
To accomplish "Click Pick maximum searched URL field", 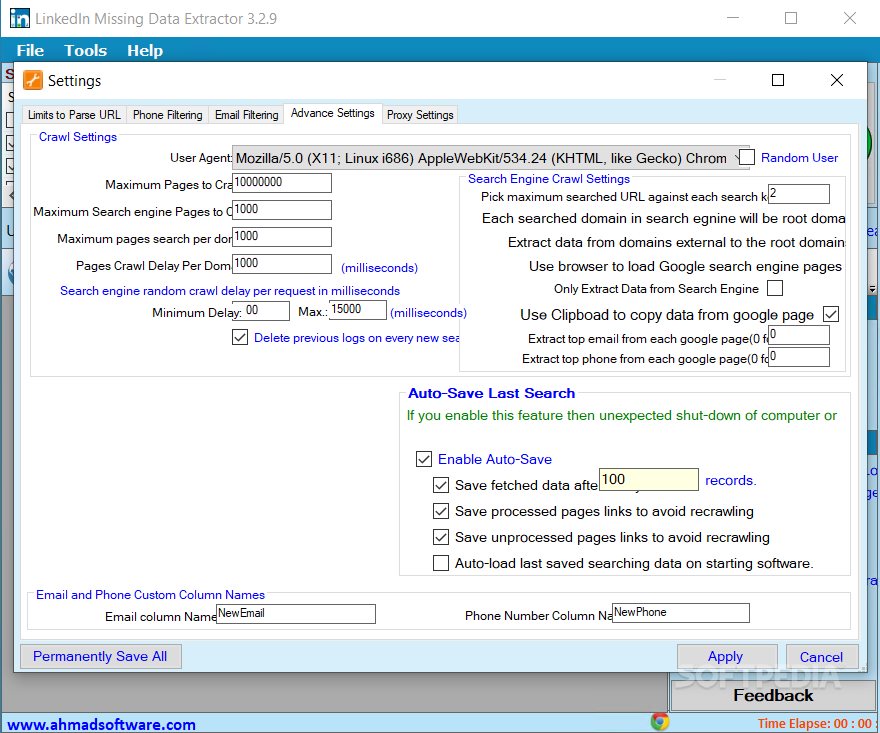I will click(799, 194).
